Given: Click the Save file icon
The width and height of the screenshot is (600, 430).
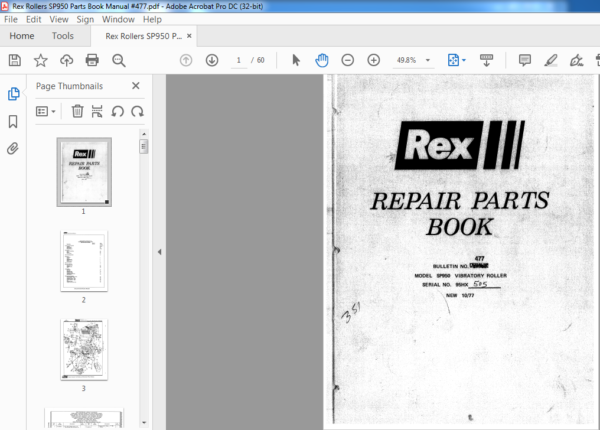Looking at the screenshot, I should [x=15, y=60].
